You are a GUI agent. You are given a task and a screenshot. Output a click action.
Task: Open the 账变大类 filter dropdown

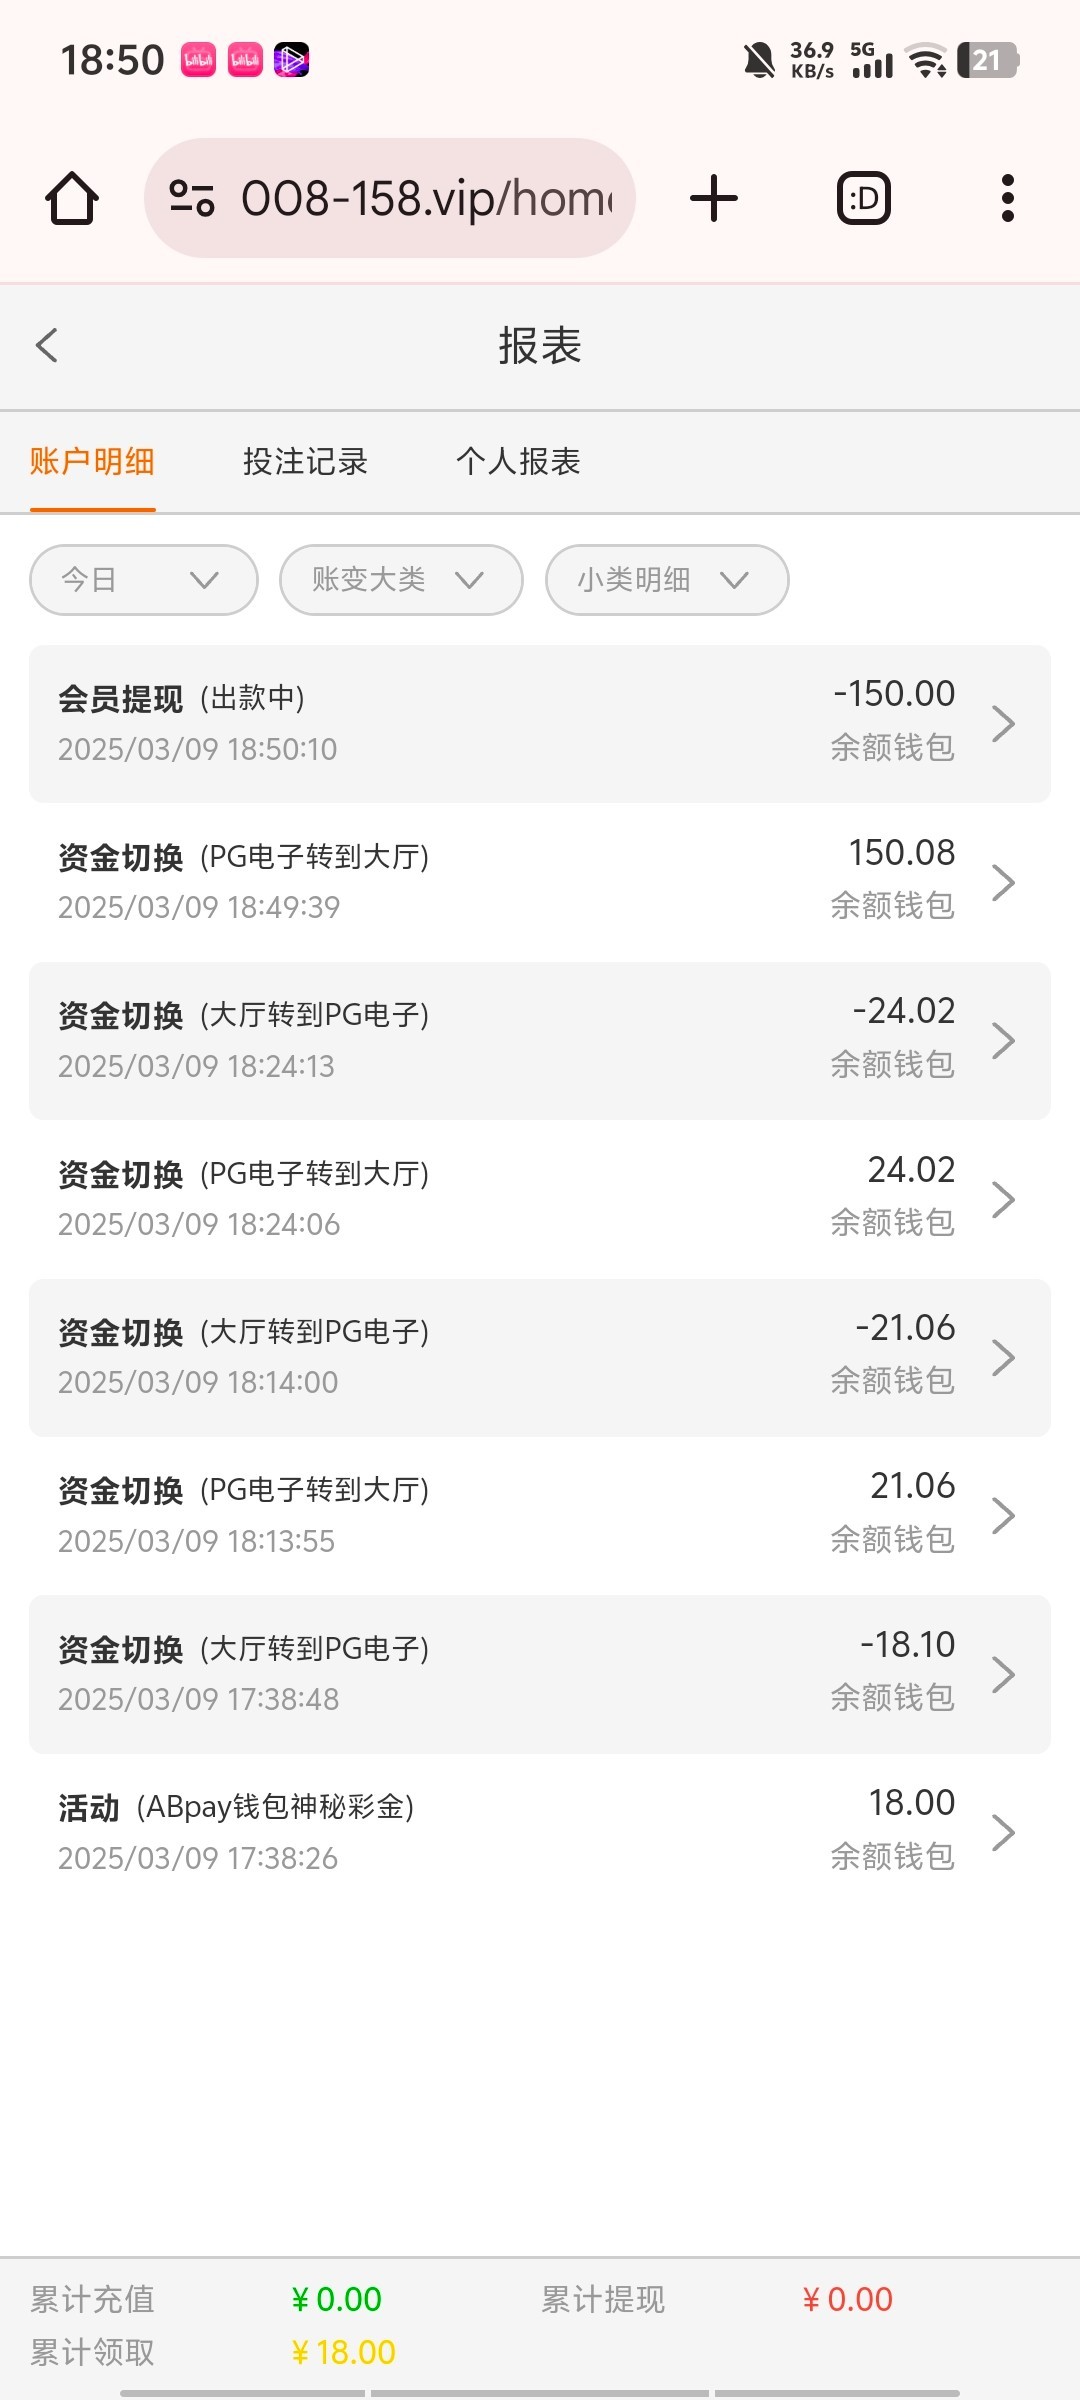pyautogui.click(x=401, y=580)
